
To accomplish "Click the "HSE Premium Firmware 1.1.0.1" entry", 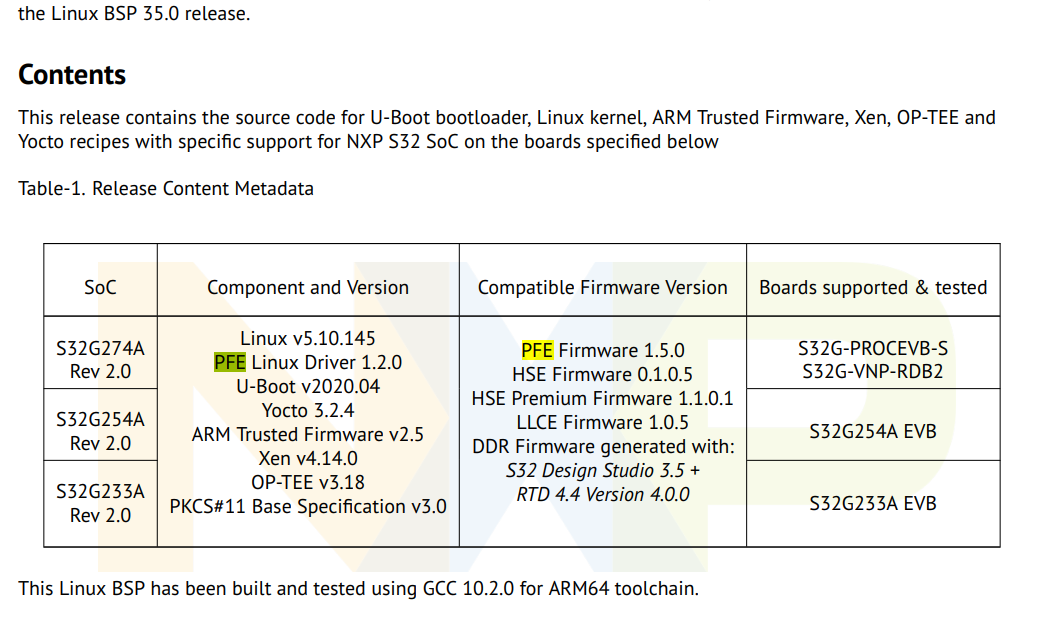I will pyautogui.click(x=602, y=398).
